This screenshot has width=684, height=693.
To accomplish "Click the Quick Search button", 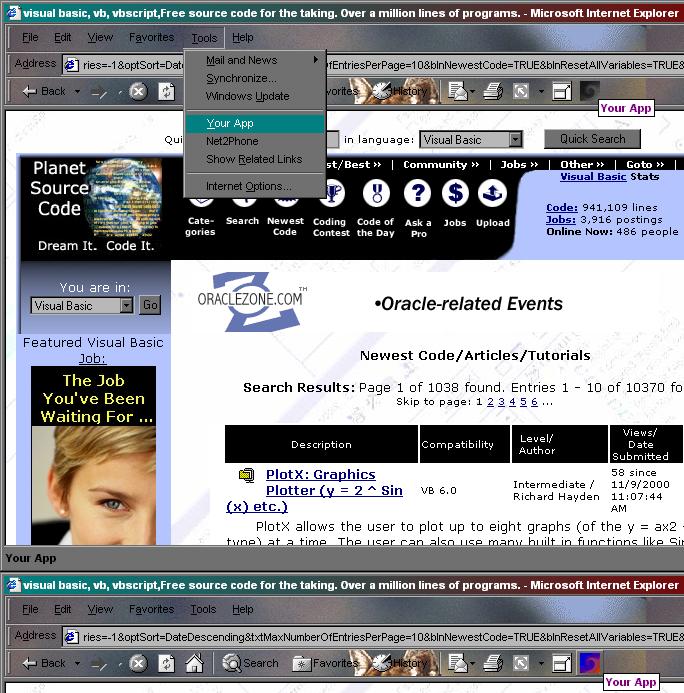I will (592, 139).
